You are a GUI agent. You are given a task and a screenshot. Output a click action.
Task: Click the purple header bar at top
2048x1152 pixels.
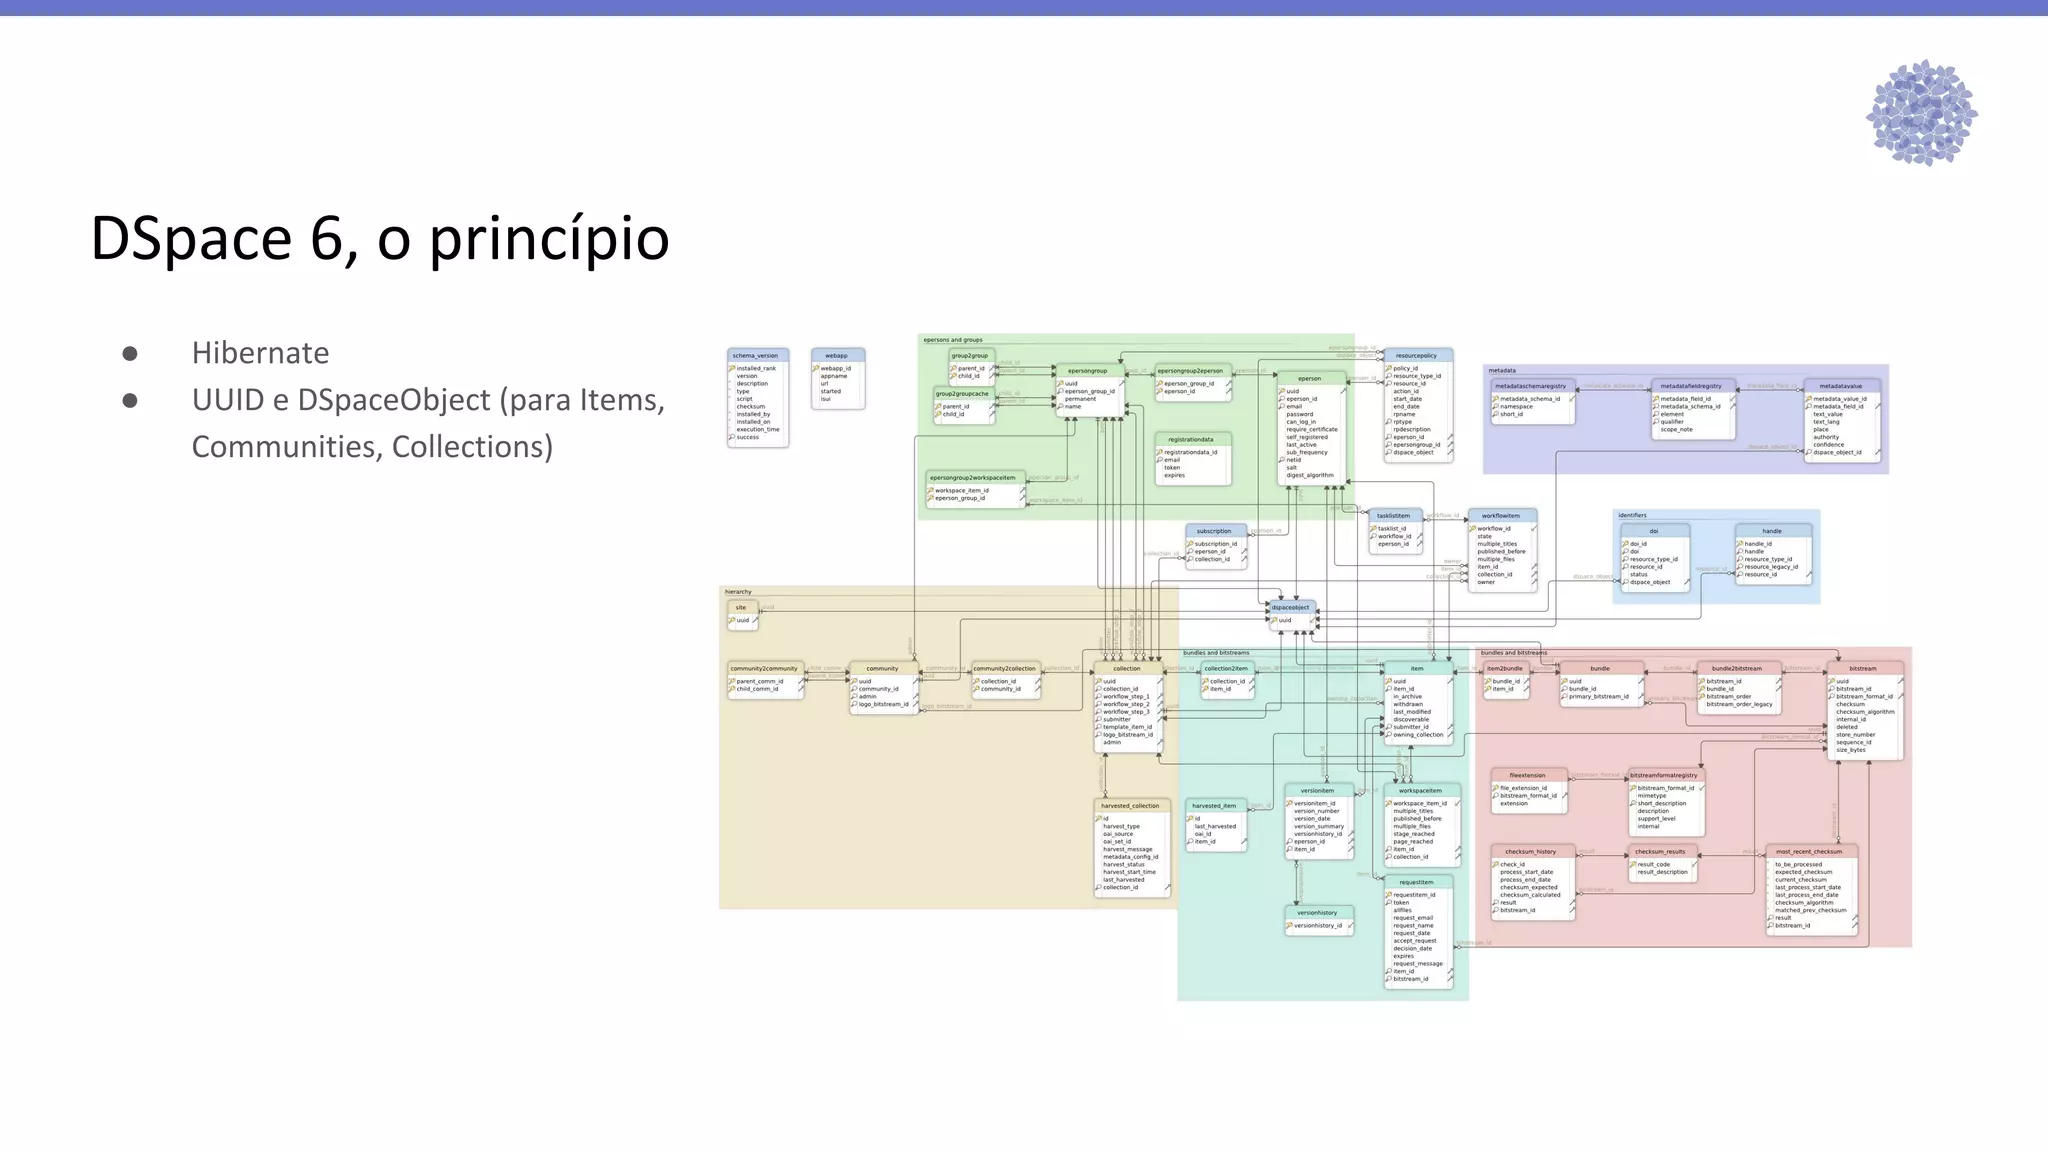tap(1024, 7)
